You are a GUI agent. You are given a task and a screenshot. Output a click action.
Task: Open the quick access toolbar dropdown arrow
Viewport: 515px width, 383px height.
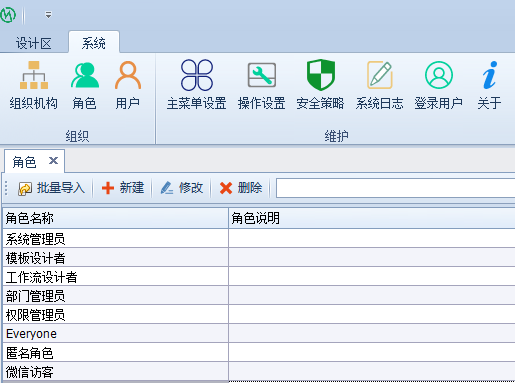[x=48, y=15]
